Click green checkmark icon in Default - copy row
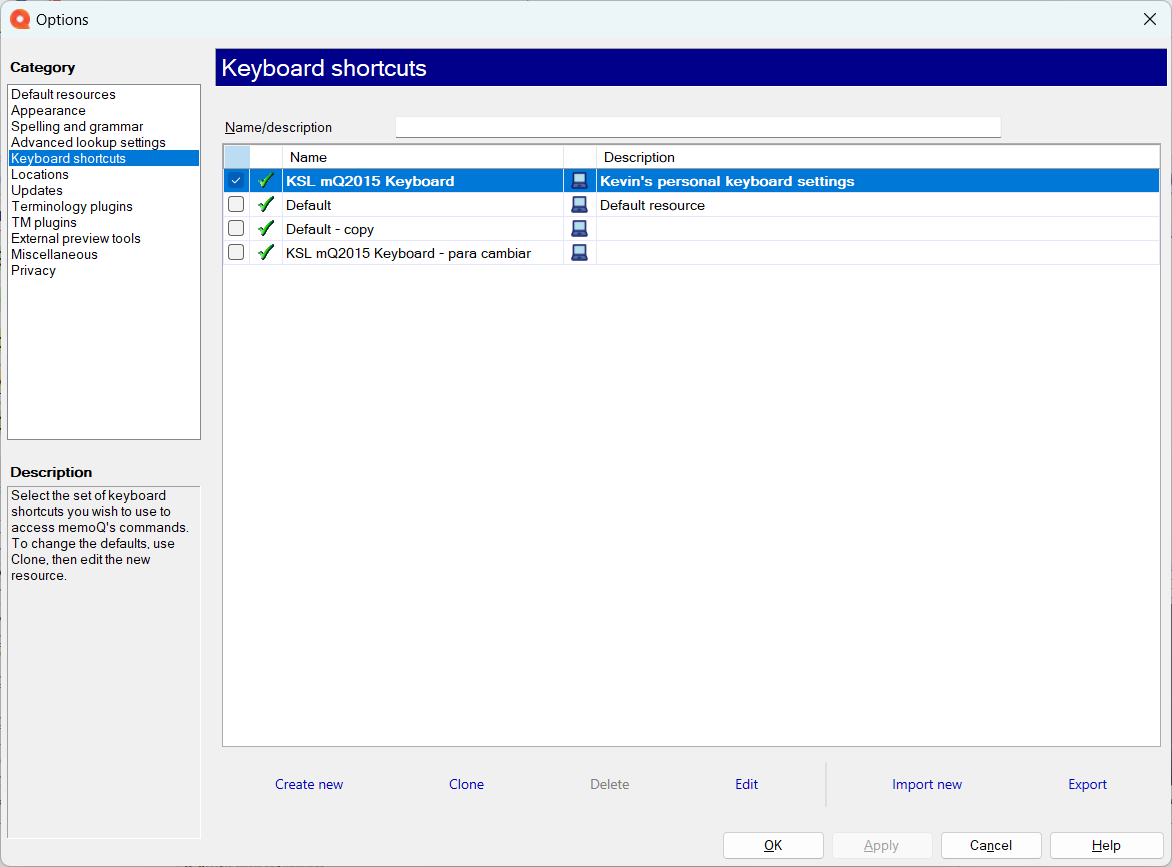This screenshot has height=867, width=1172. point(265,228)
